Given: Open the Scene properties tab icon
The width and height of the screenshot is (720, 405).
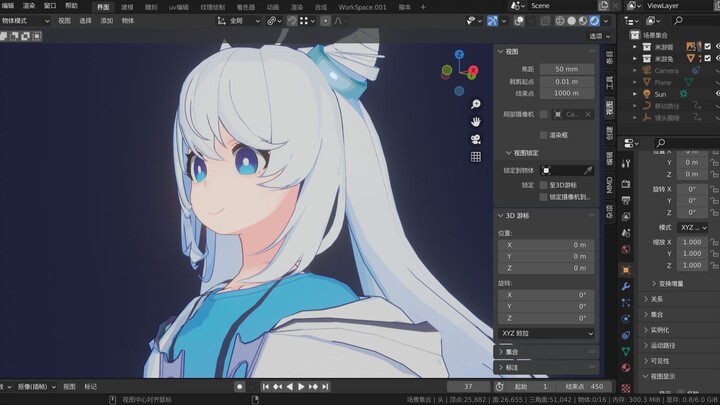Looking at the screenshot, I should tap(625, 233).
